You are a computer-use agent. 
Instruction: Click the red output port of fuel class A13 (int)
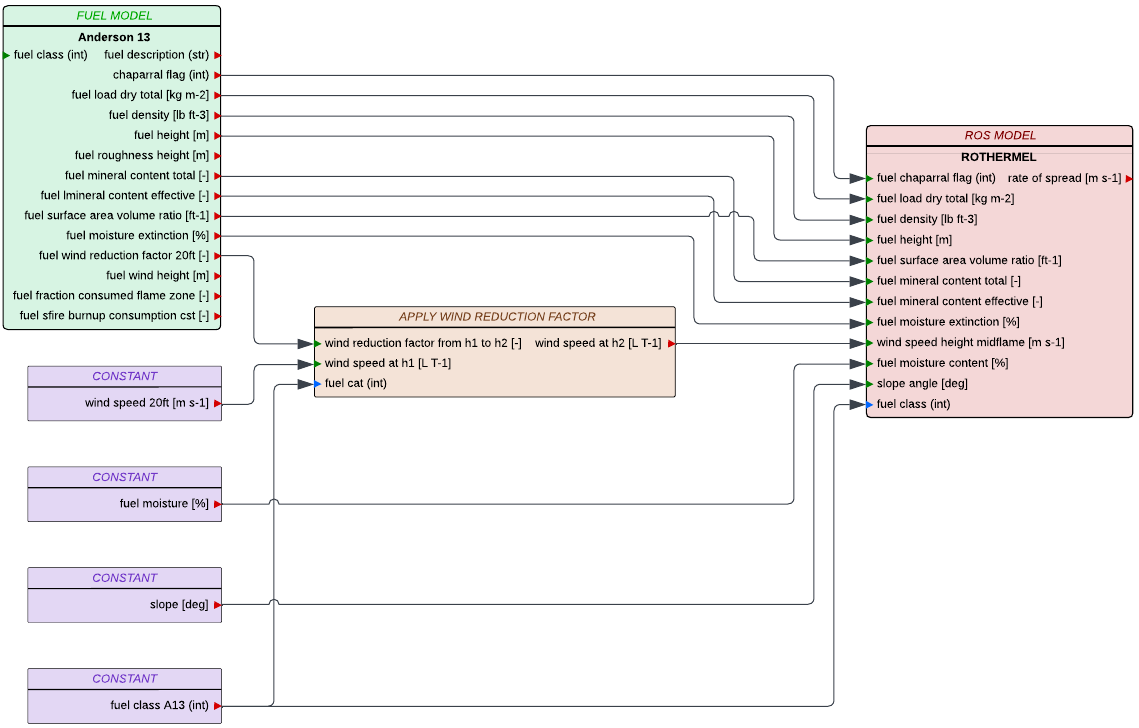click(x=217, y=706)
